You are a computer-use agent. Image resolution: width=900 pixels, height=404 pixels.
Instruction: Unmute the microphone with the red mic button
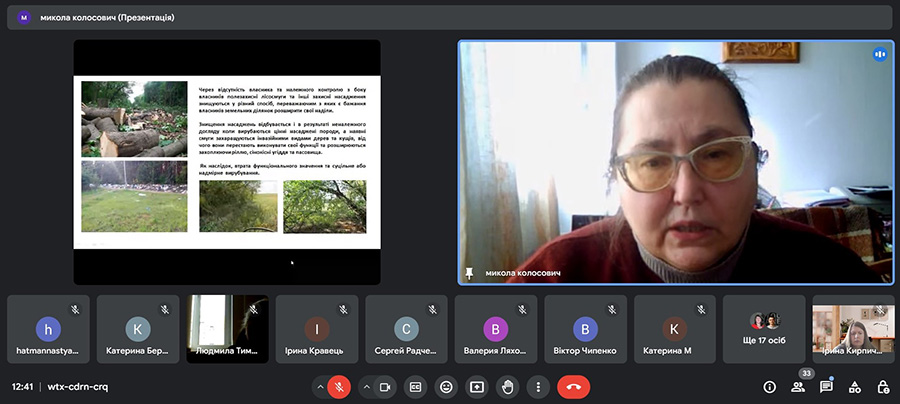click(x=339, y=387)
